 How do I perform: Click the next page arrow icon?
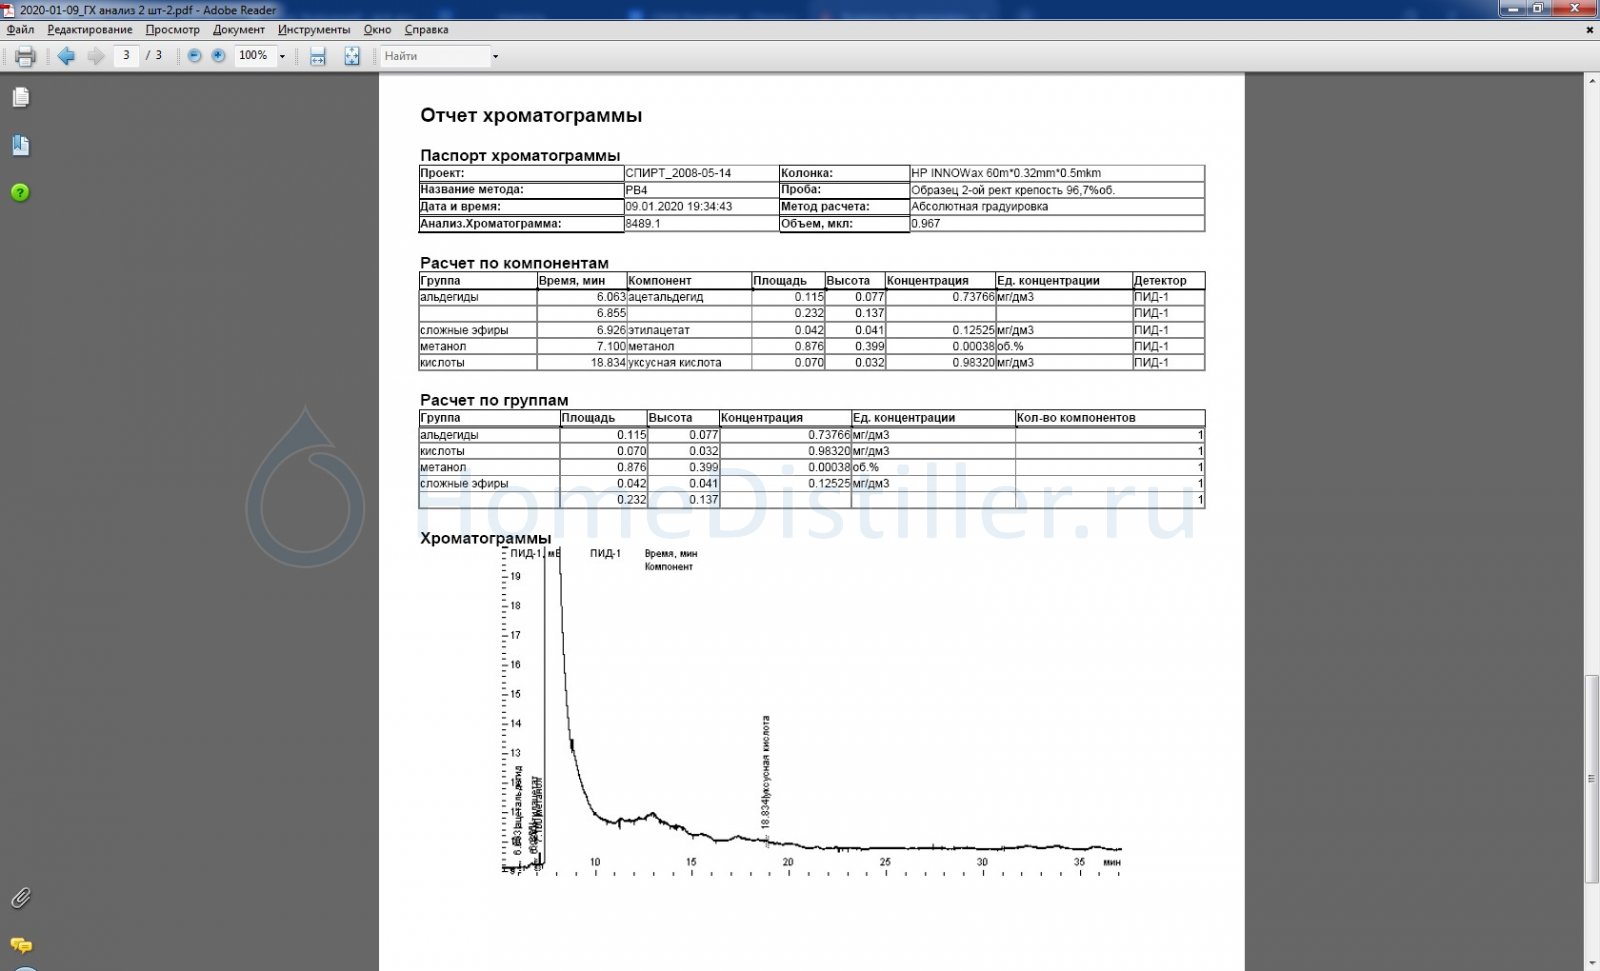[96, 56]
